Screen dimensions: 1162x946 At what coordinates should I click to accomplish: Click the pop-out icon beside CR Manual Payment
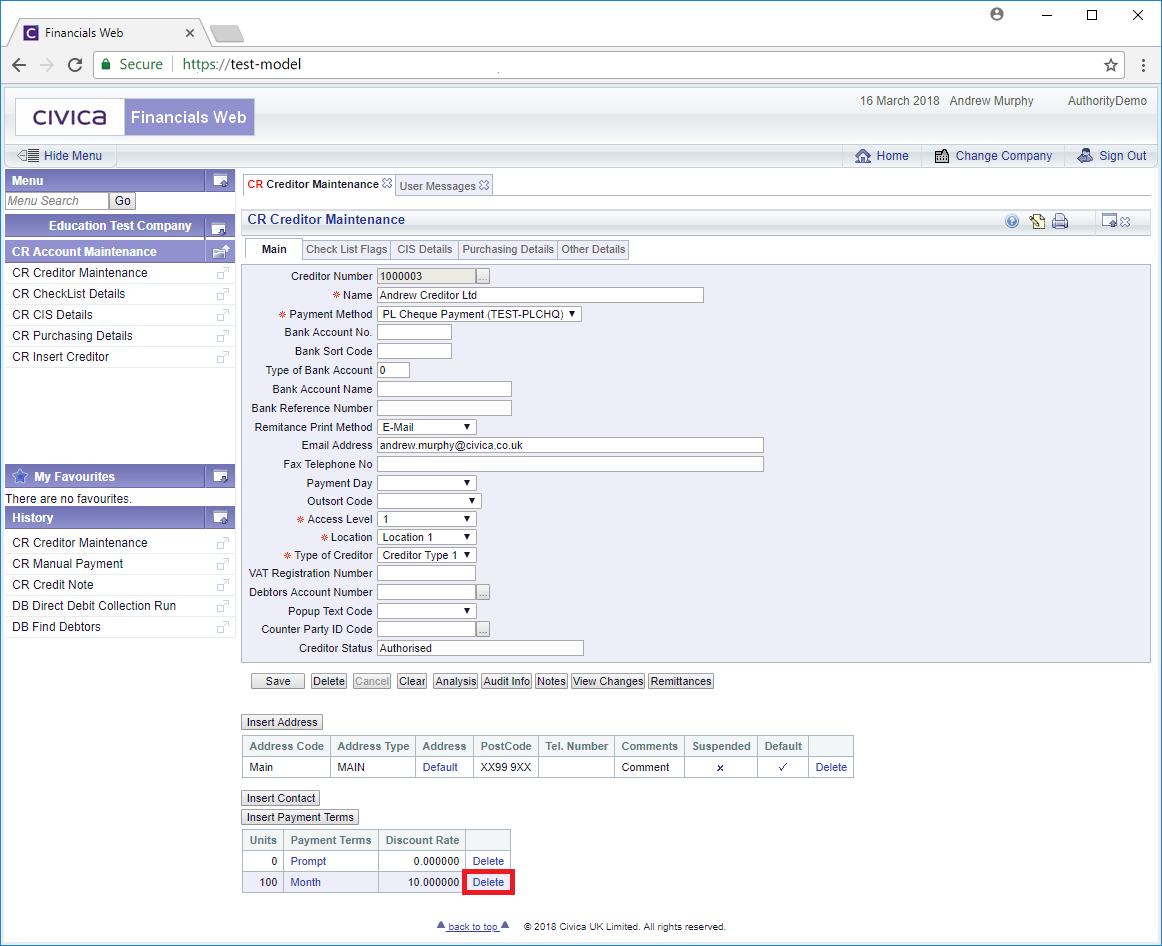pos(222,564)
